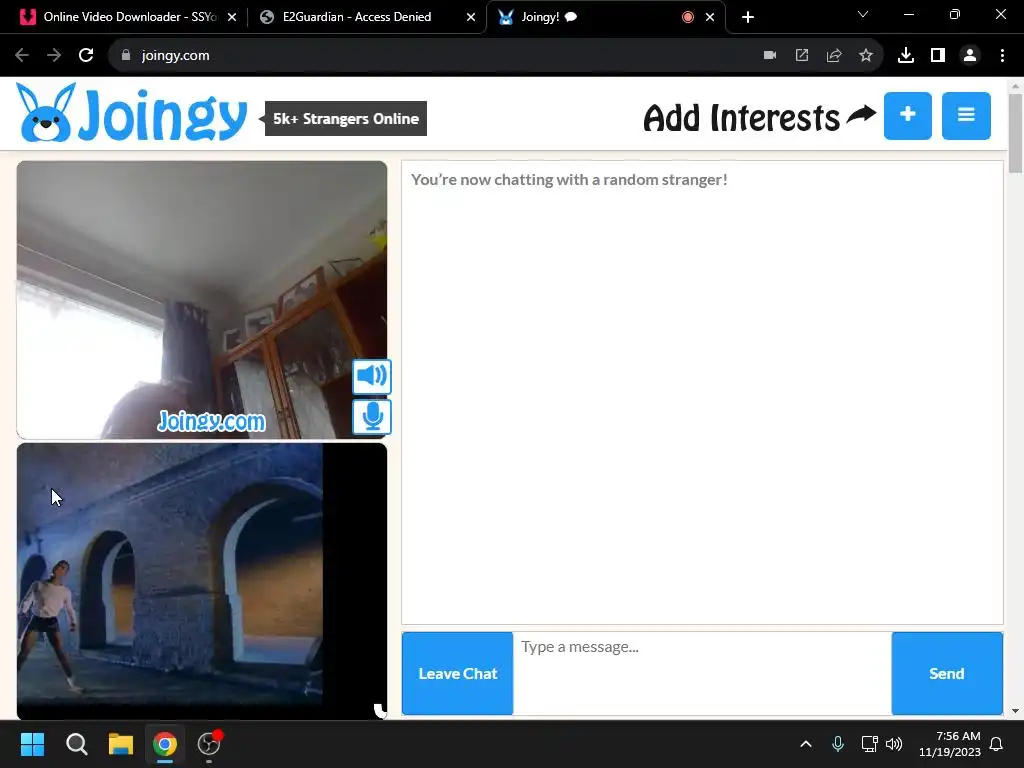The image size is (1024, 768).
Task: Click your own webcam preview video
Action: click(202, 581)
